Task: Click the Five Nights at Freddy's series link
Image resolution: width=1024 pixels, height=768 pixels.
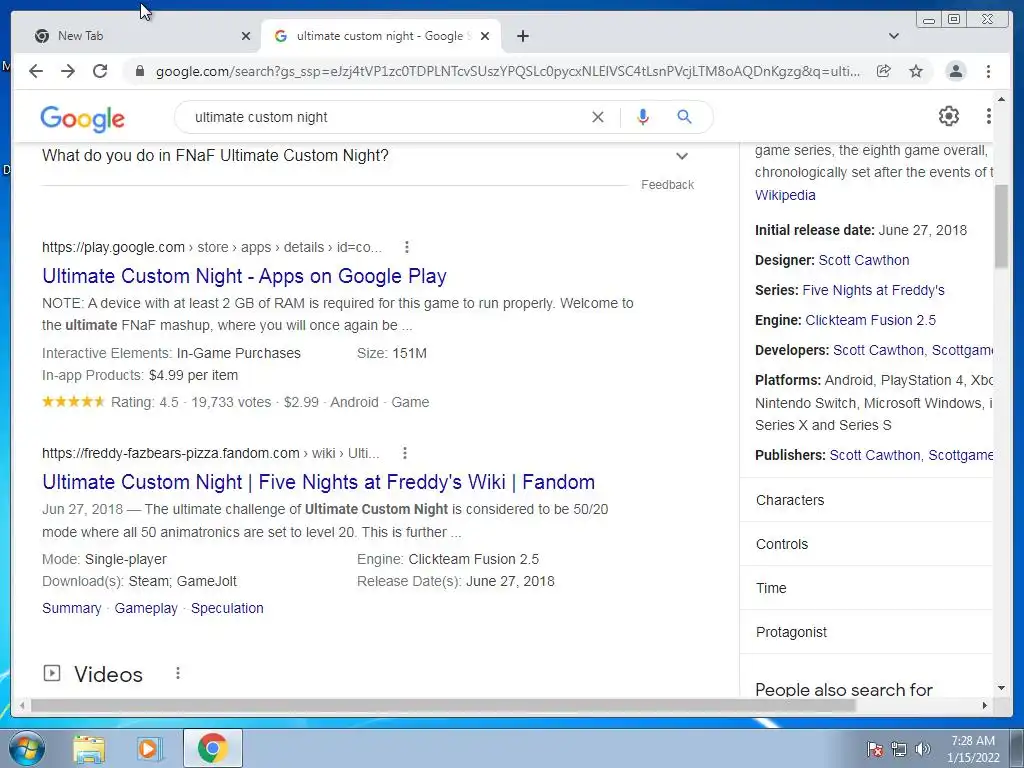Action: click(873, 290)
